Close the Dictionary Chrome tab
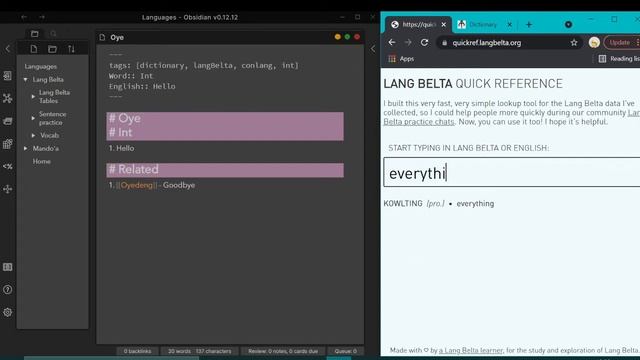The image size is (640, 360). coord(509,24)
